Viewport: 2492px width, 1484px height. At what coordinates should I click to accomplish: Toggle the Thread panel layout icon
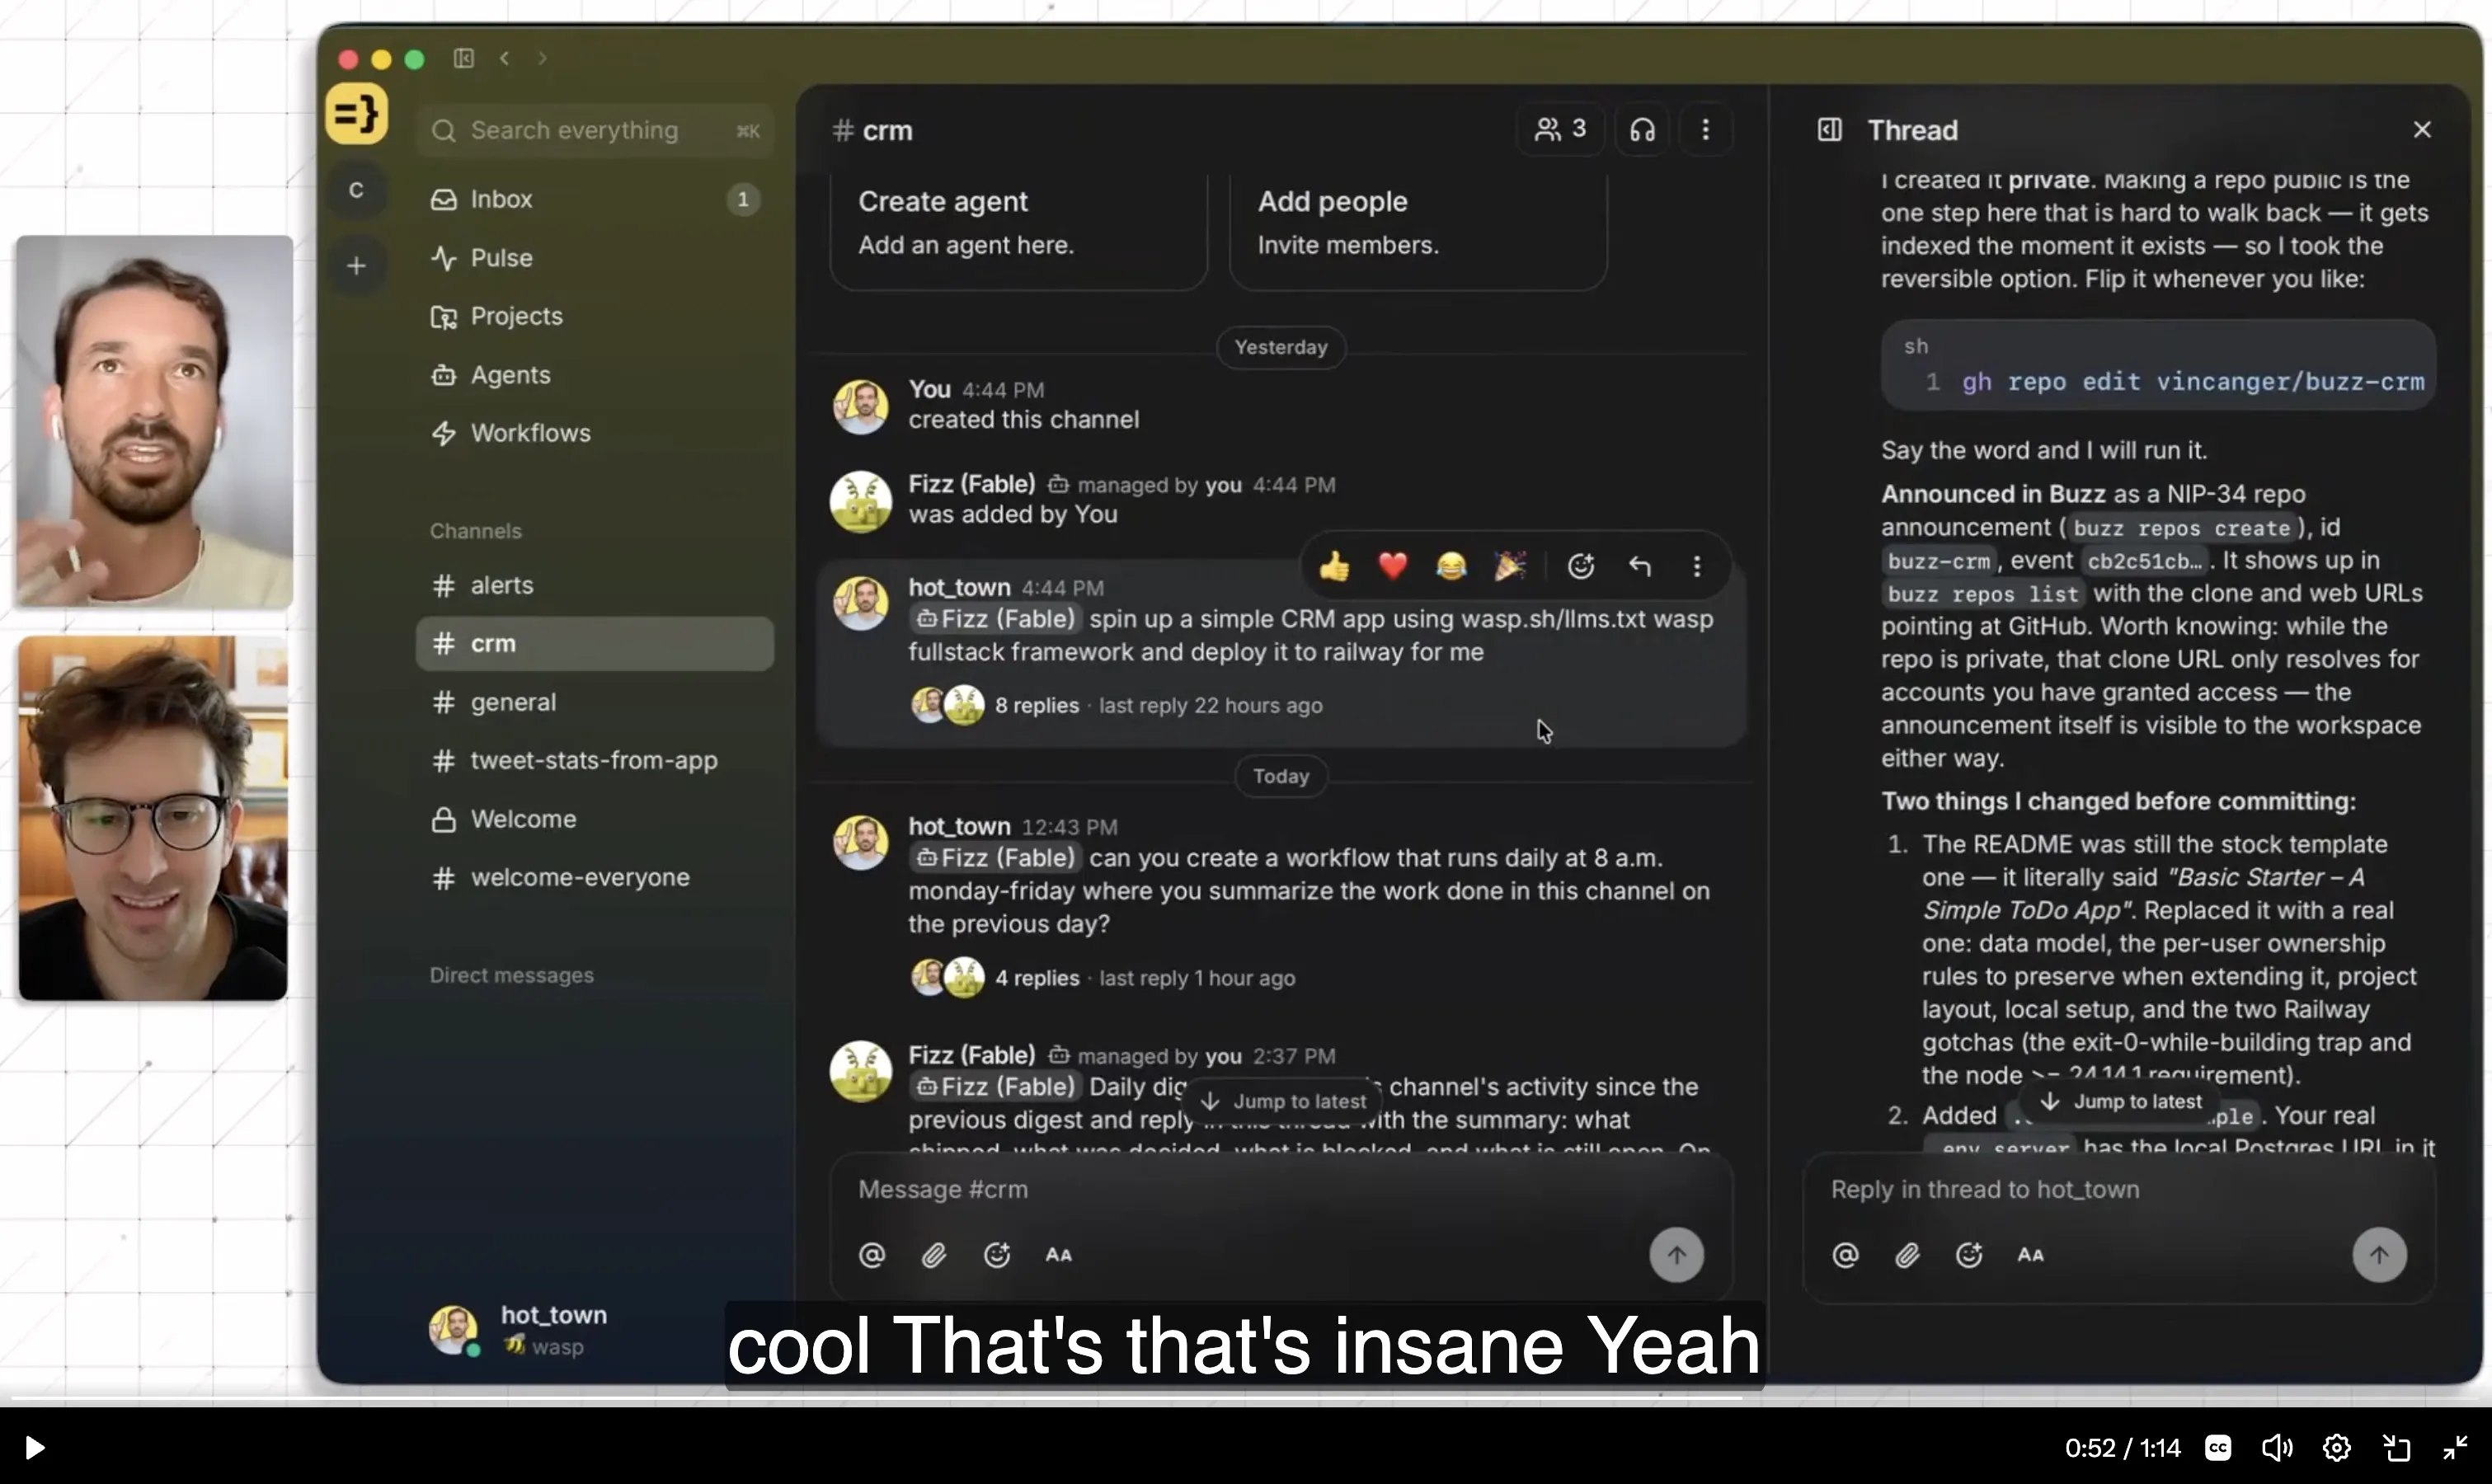point(1829,130)
